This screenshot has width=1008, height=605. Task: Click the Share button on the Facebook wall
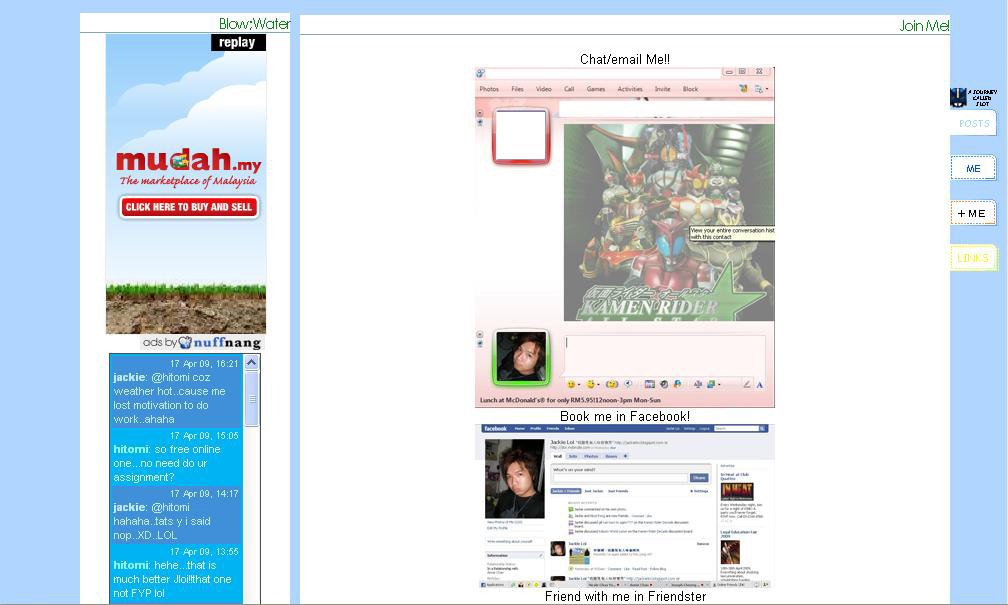[699, 478]
